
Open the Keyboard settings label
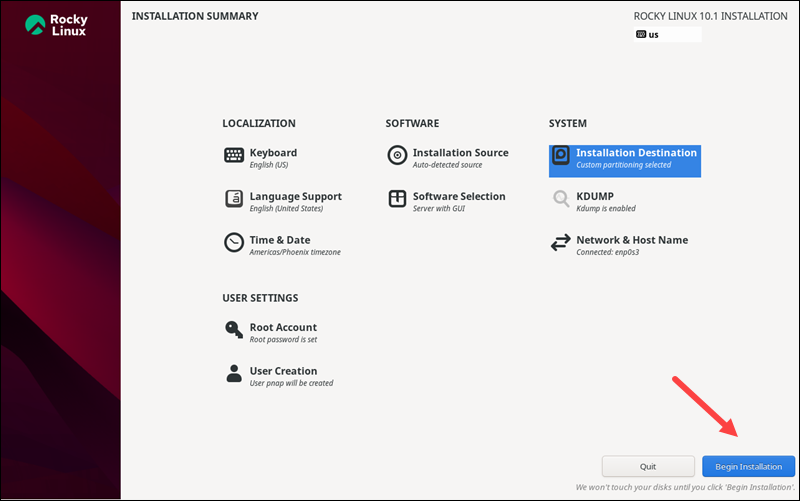click(273, 153)
